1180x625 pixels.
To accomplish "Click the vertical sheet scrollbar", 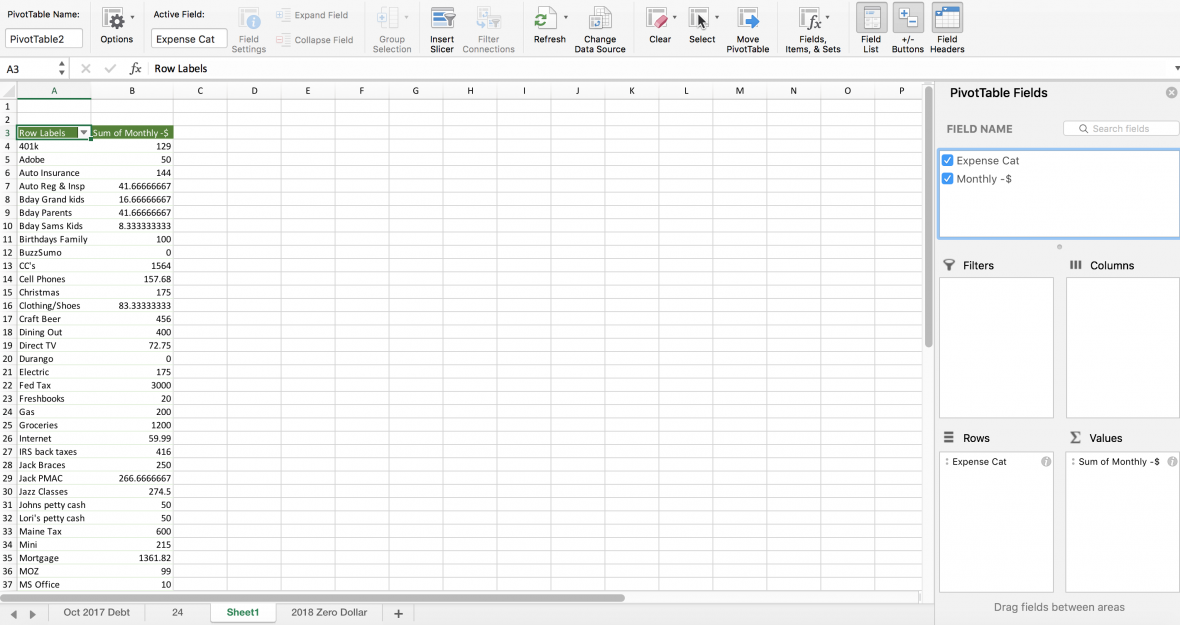I will click(929, 218).
